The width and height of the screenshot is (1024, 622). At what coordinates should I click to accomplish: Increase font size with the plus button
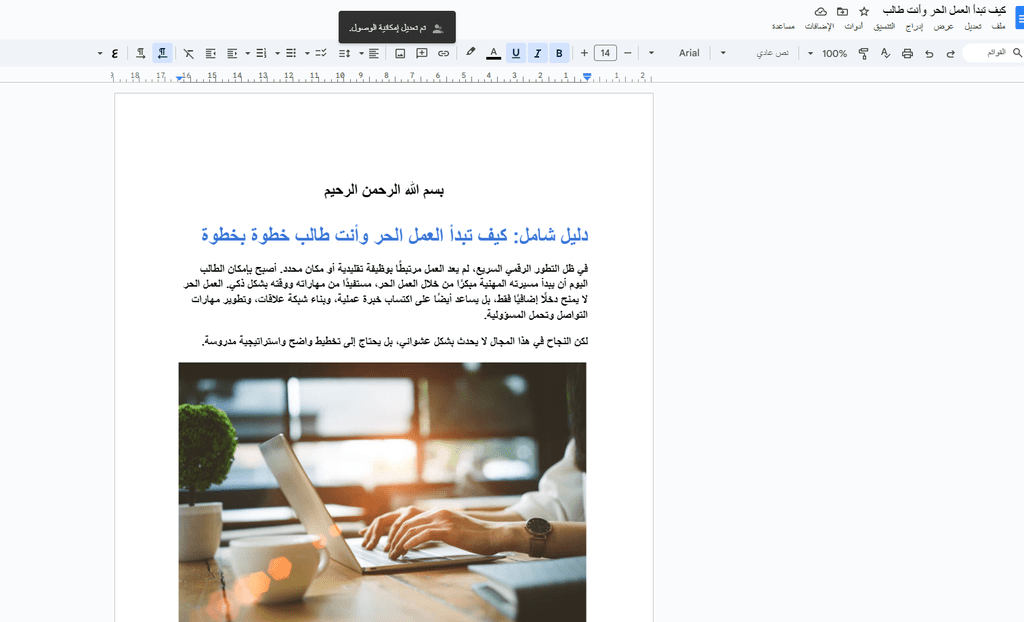point(584,53)
